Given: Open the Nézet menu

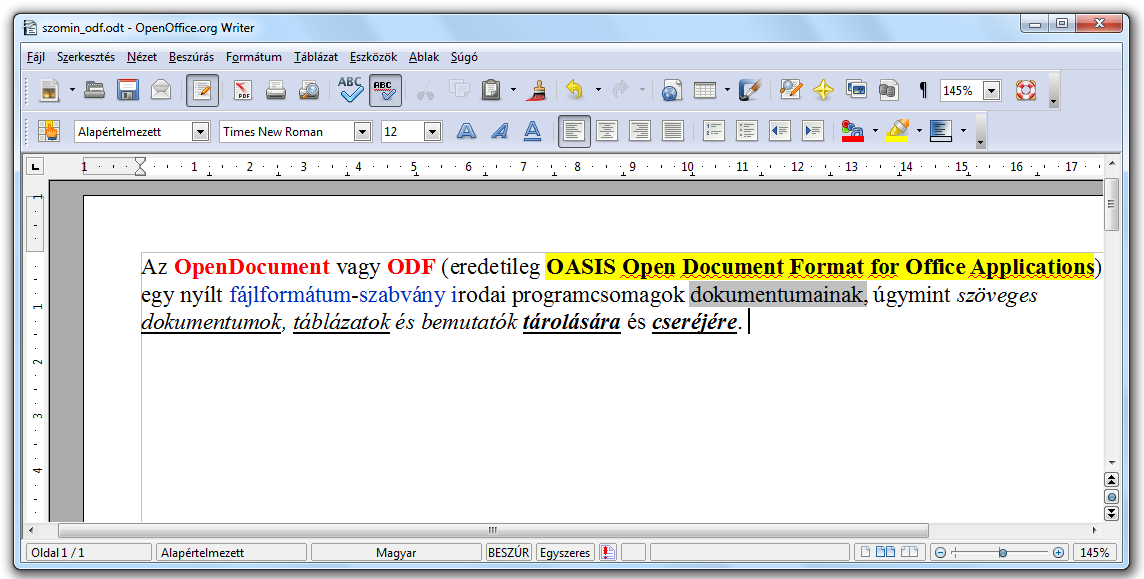Looking at the screenshot, I should 142,57.
